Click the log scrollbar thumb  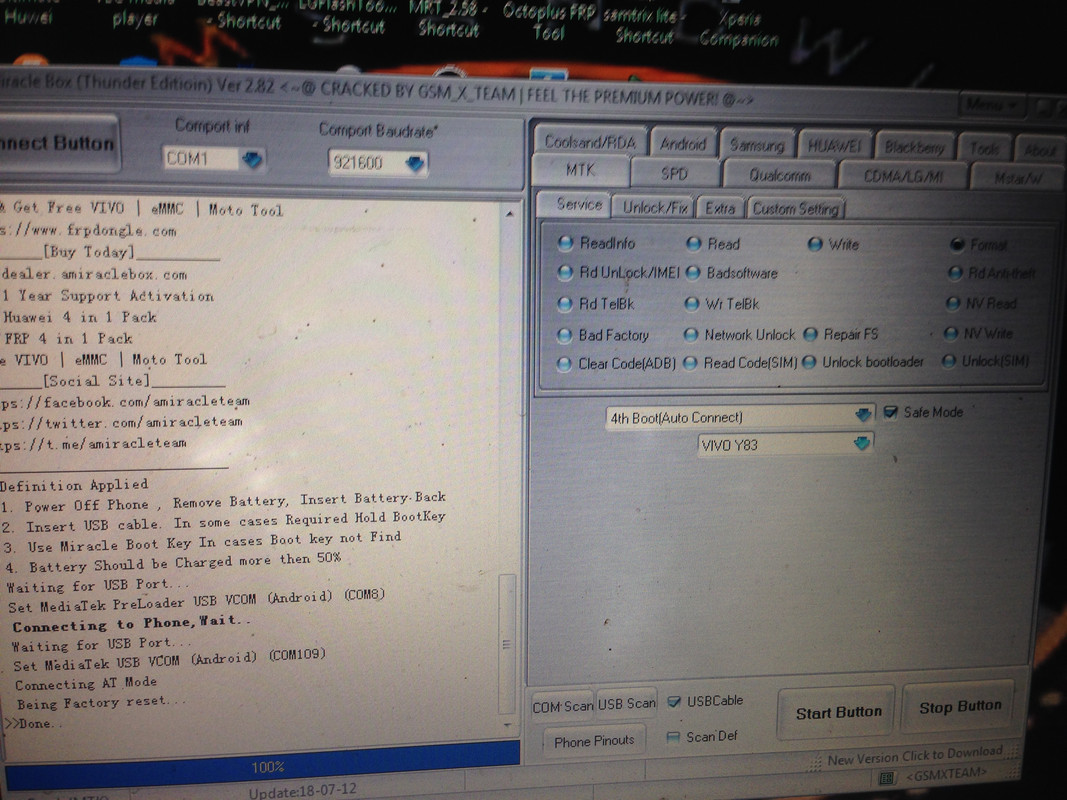pos(507,642)
